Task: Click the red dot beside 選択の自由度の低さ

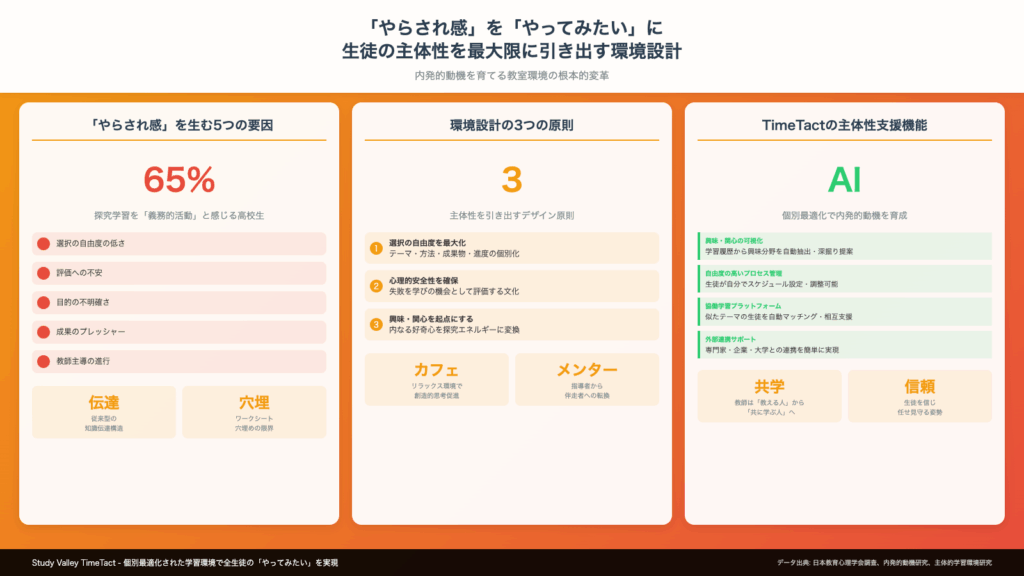Action: pos(43,244)
